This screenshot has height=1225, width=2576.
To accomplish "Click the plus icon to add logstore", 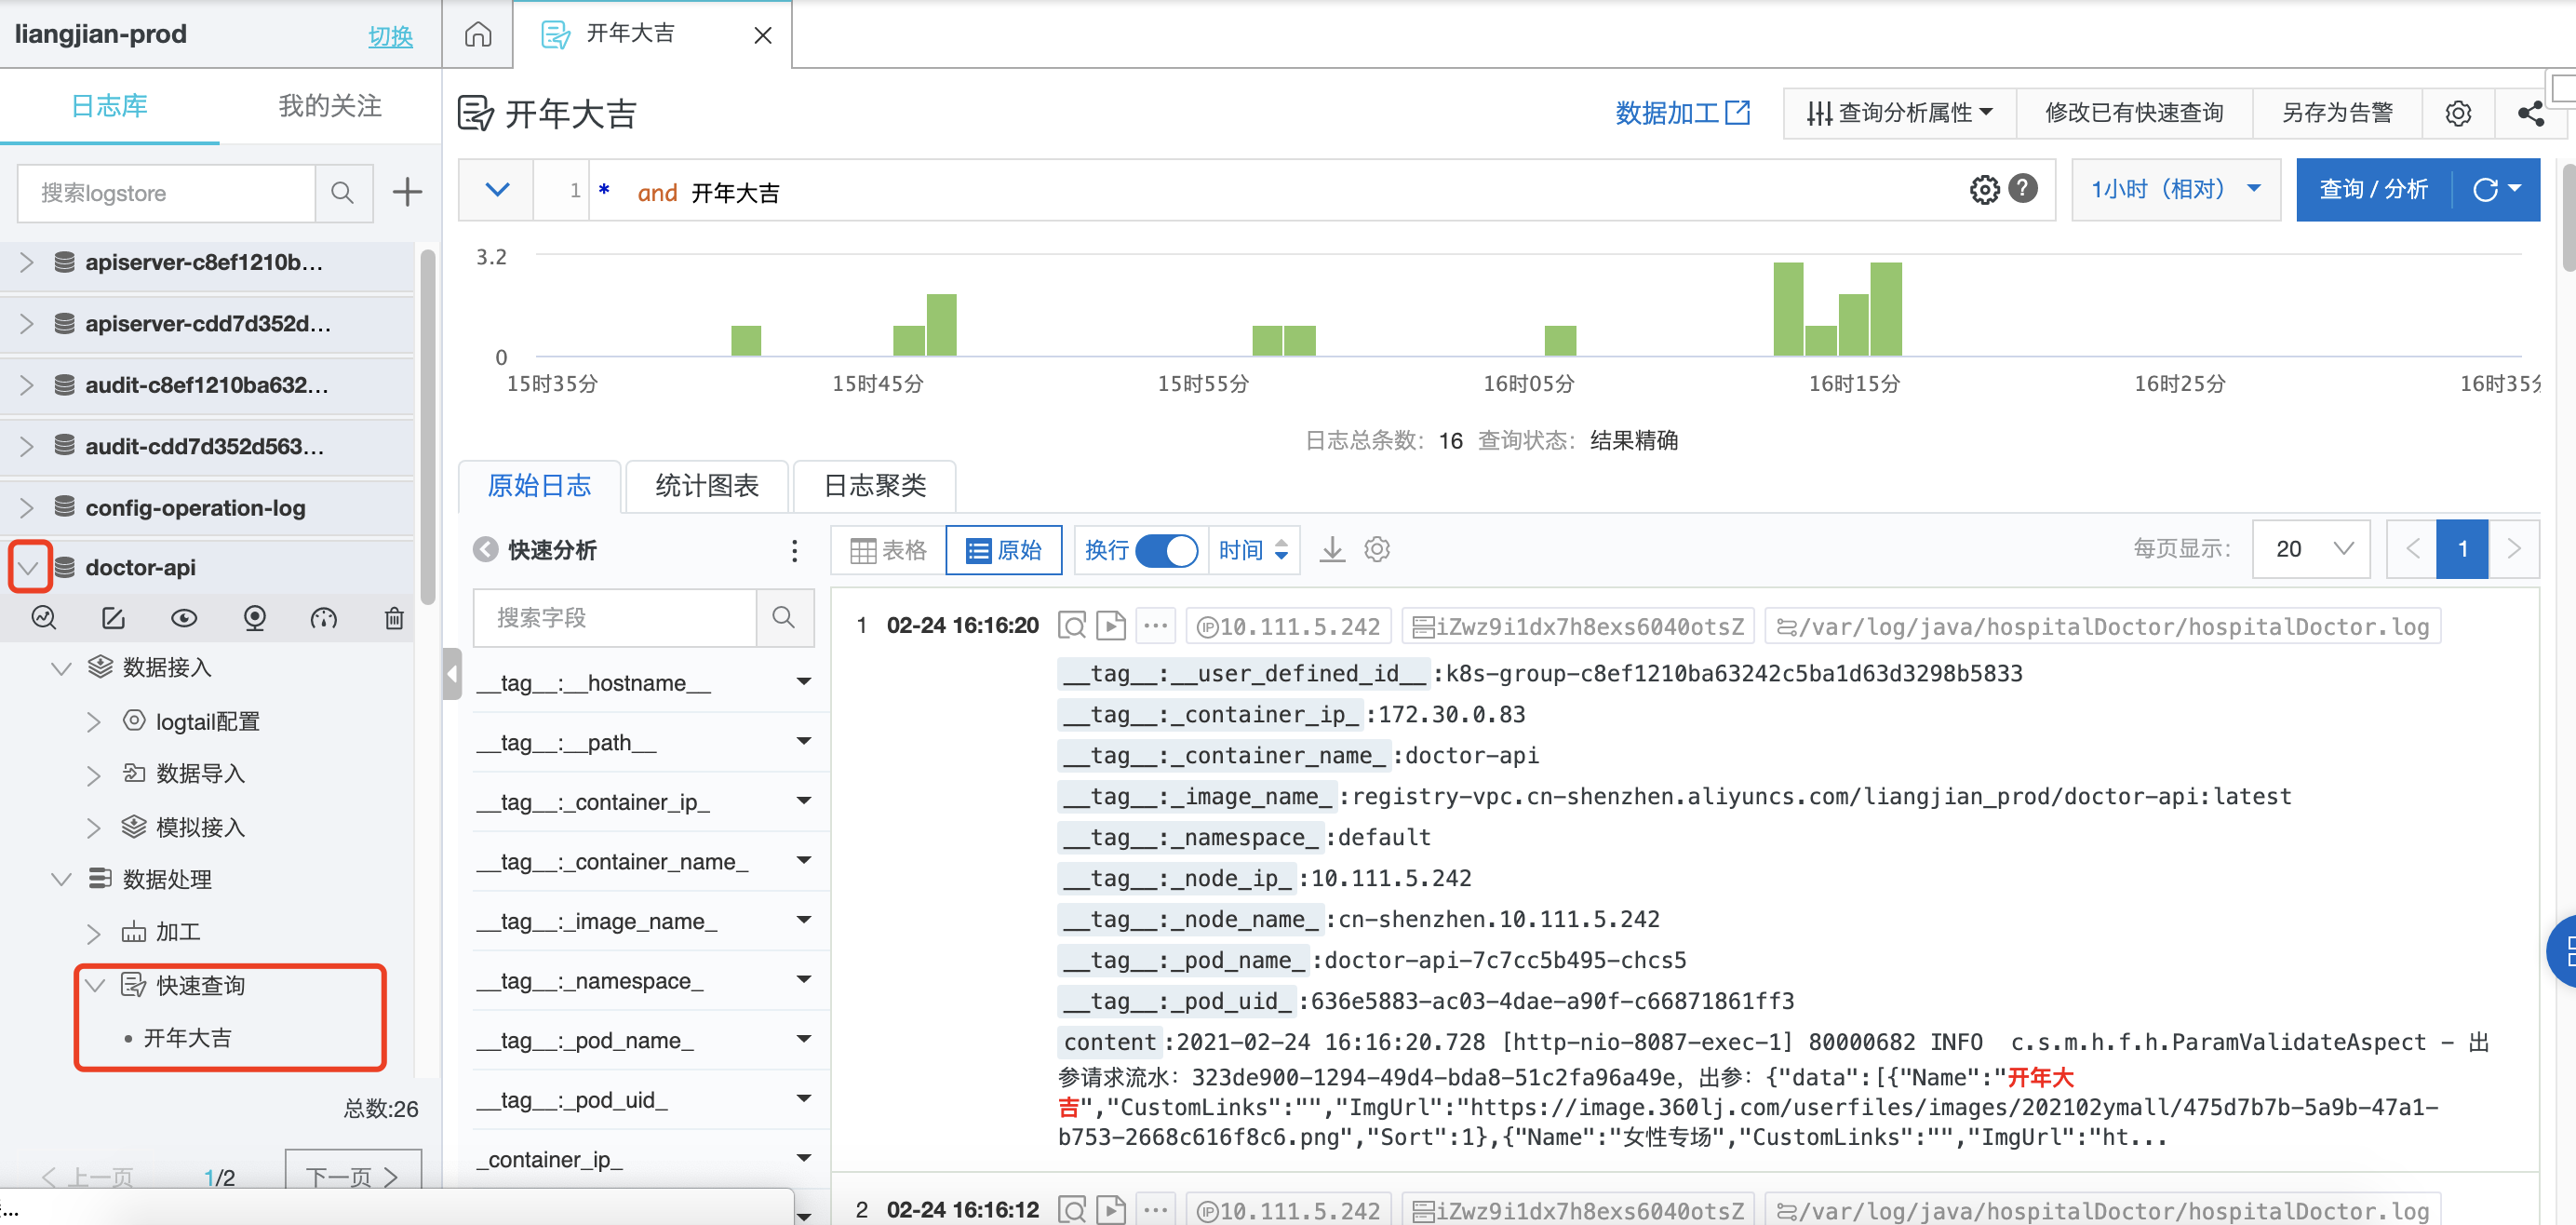I will pos(407,192).
